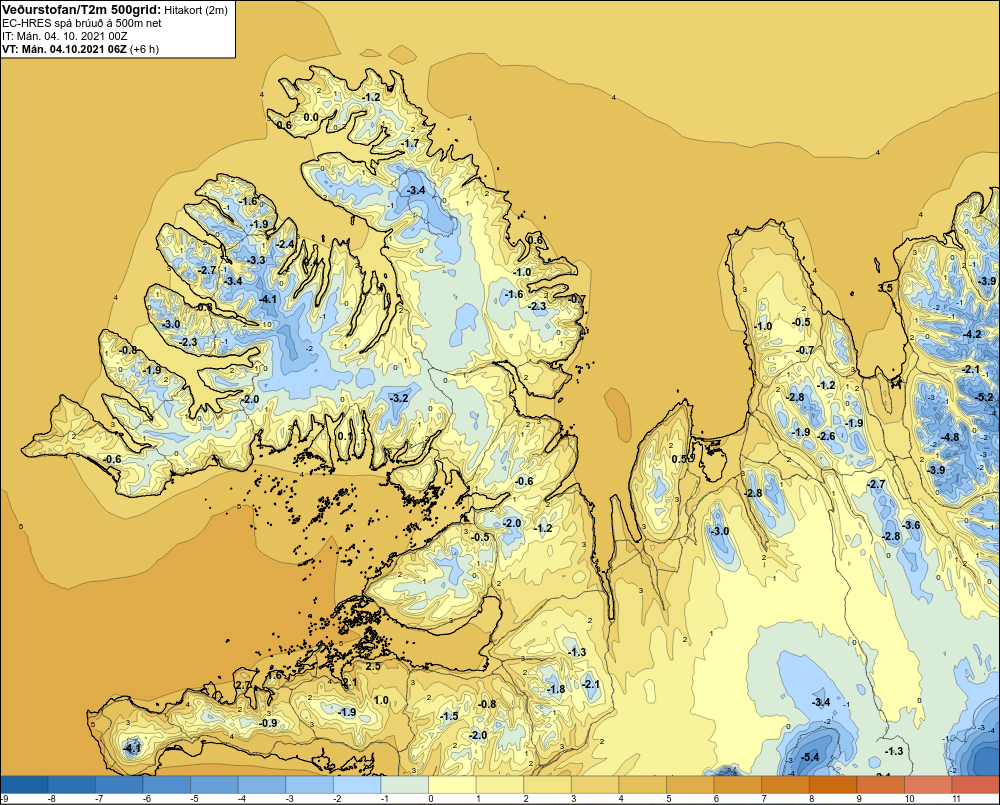Click the -3.6 temperature label
The width and height of the screenshot is (1000, 805).
(x=911, y=525)
